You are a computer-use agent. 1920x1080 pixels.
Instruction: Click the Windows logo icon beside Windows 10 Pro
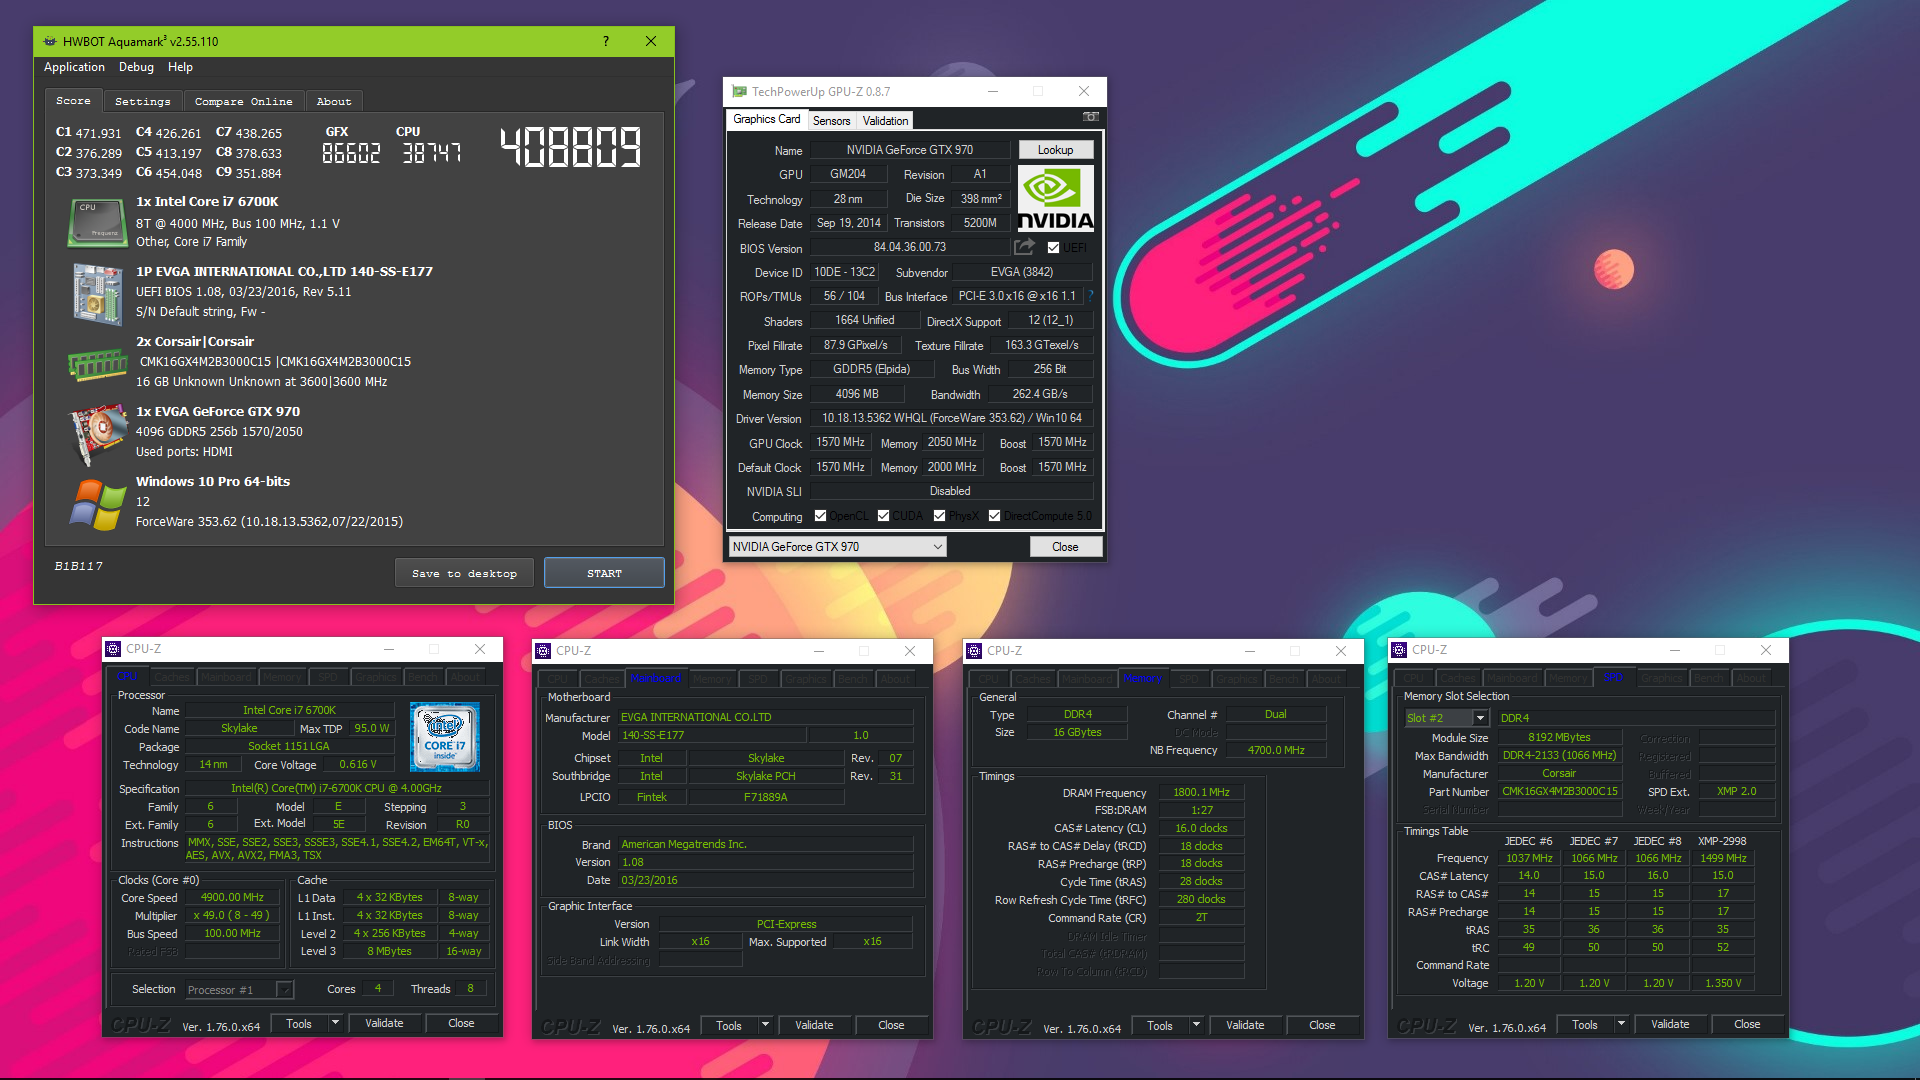97,503
